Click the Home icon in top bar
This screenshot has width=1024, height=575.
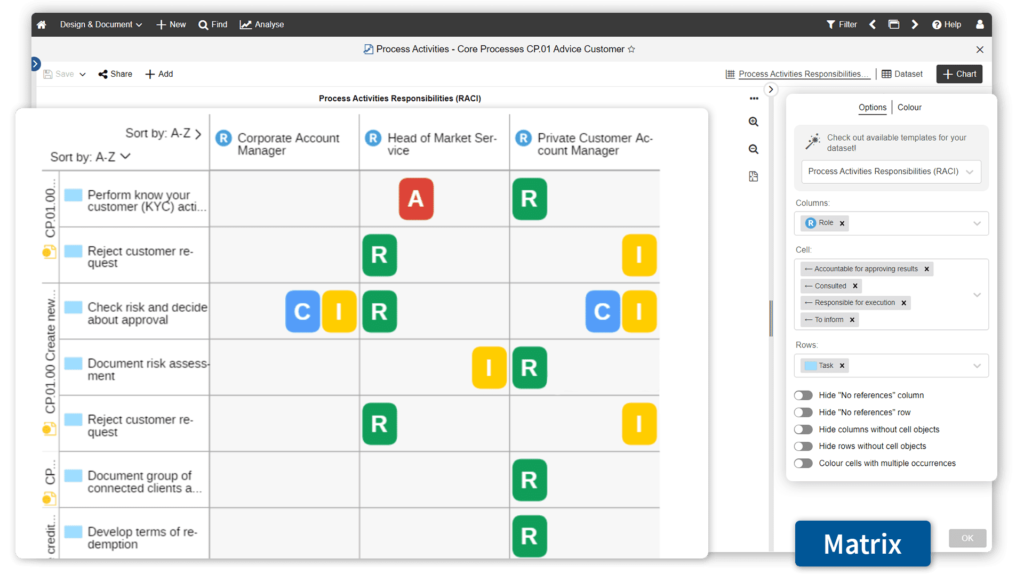41,24
